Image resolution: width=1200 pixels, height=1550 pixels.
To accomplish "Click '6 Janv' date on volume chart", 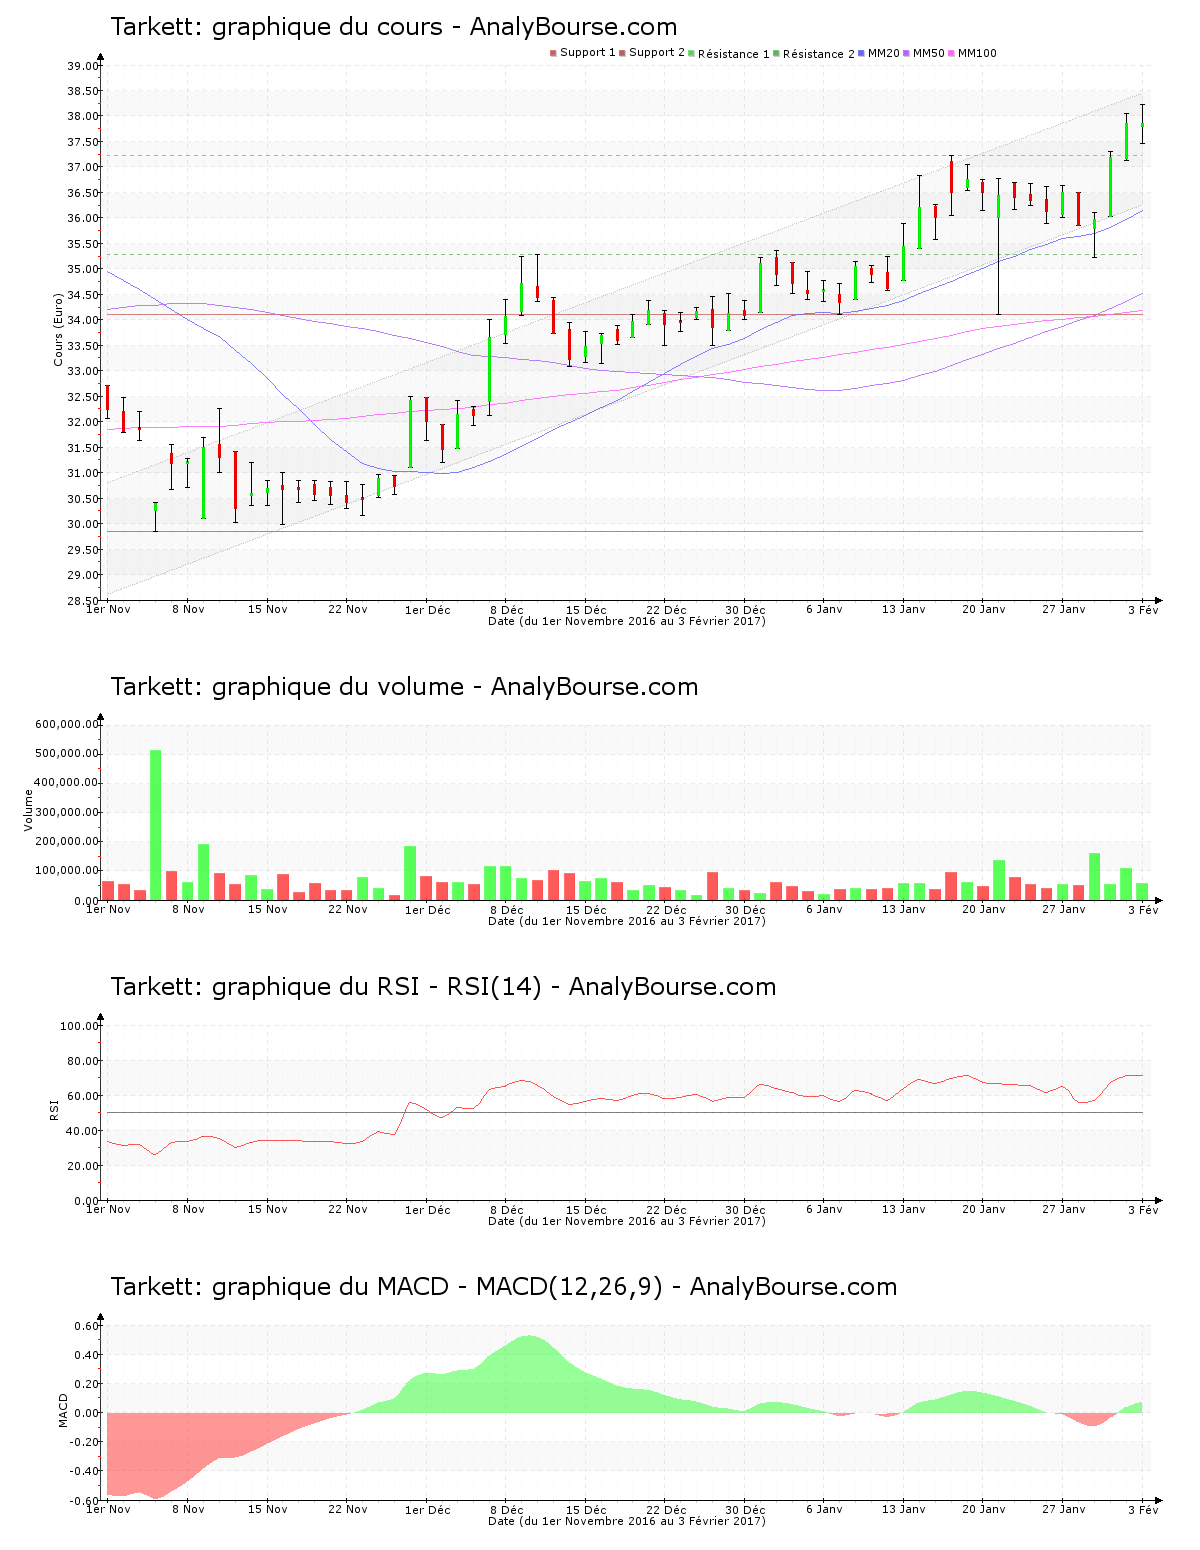I will [825, 909].
